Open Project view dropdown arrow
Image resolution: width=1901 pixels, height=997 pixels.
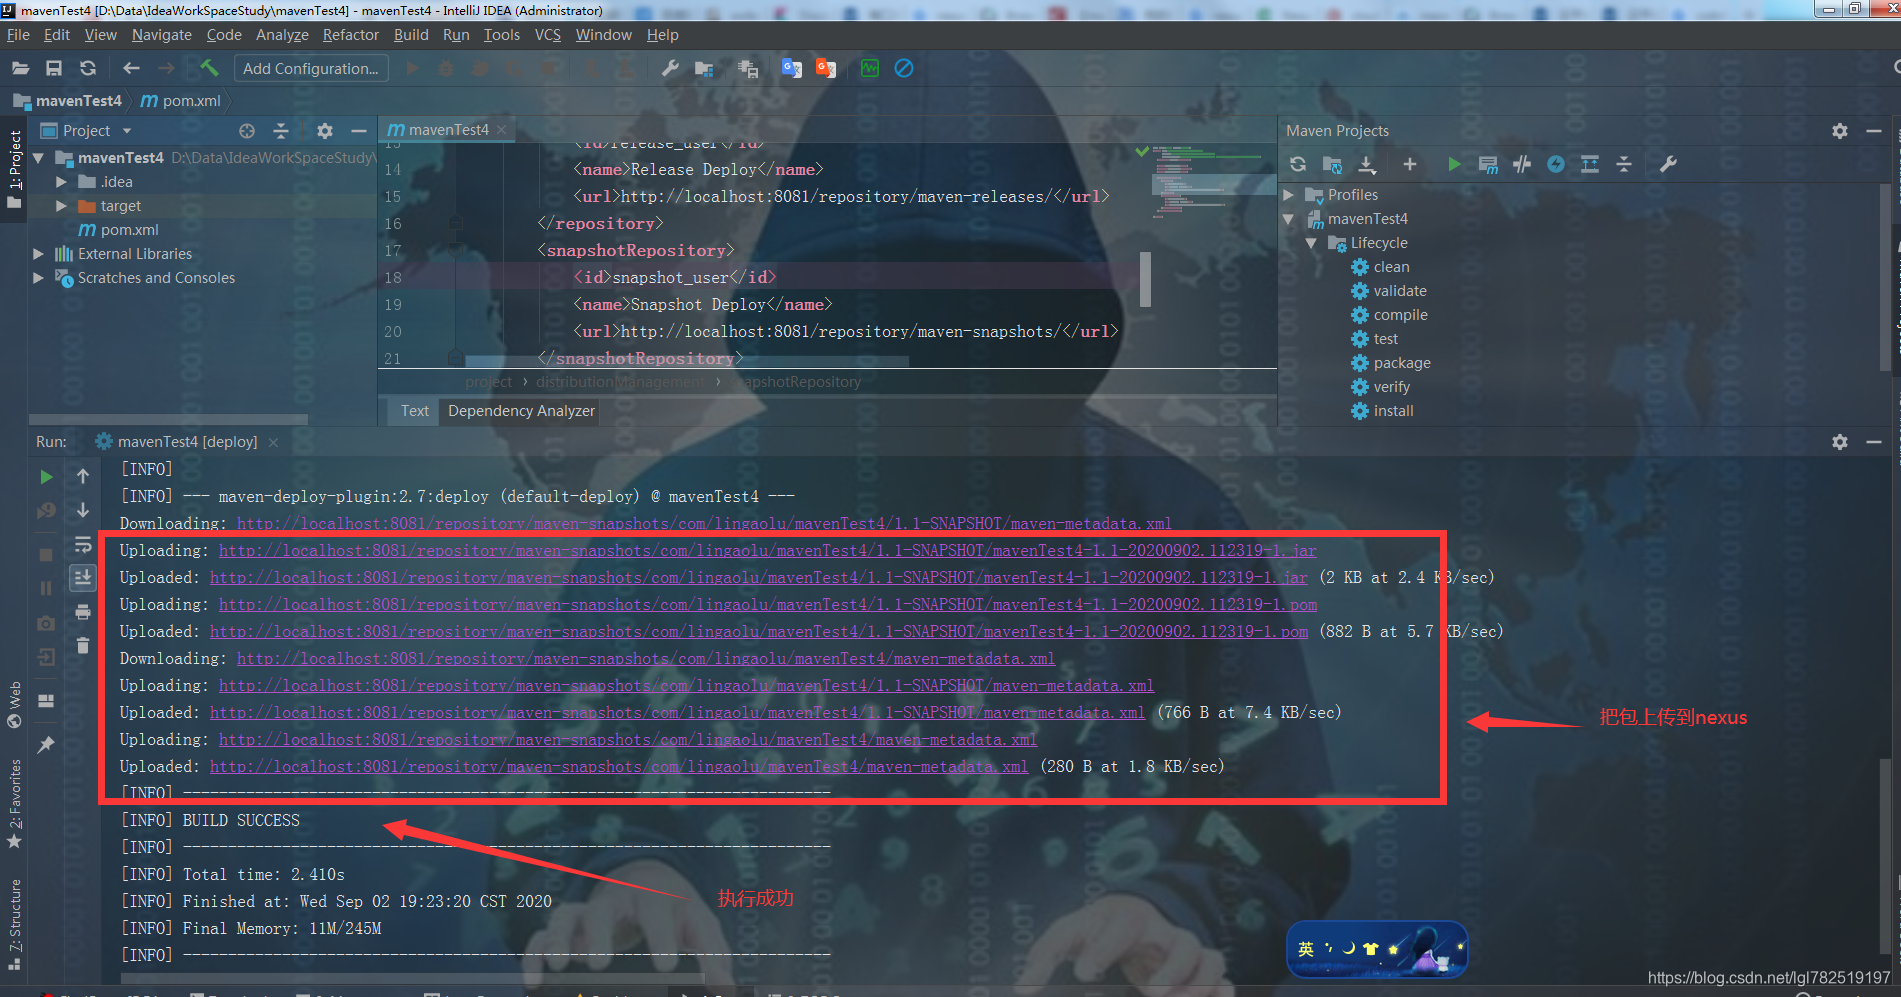[127, 131]
